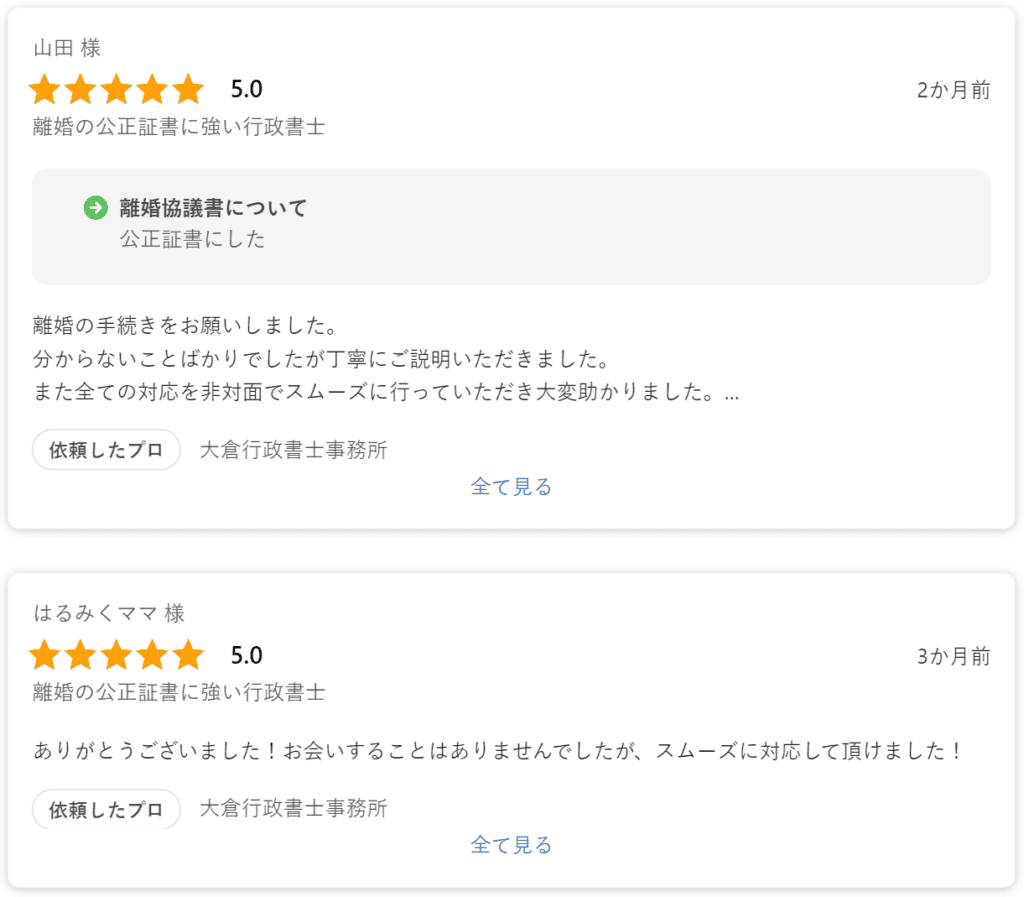The width and height of the screenshot is (1024, 897).
Task: Click the 依頼したプロ badge in 山田 様's review
Action: click(x=106, y=450)
